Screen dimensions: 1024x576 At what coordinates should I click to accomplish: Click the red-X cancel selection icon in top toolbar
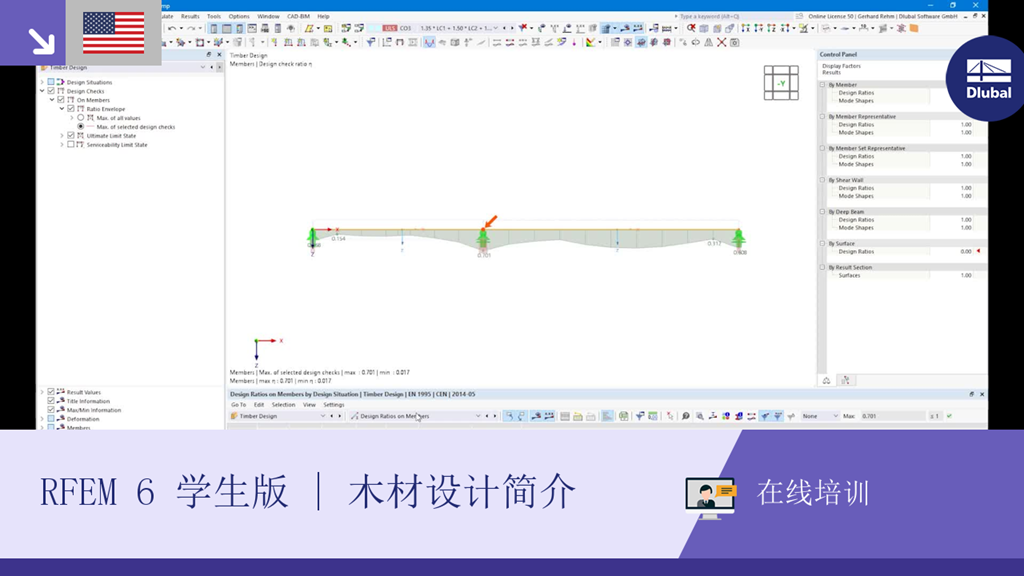coord(691,28)
